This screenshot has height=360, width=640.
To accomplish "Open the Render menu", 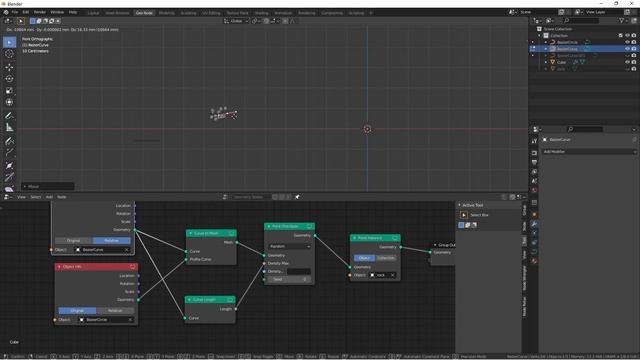I will click(40, 12).
